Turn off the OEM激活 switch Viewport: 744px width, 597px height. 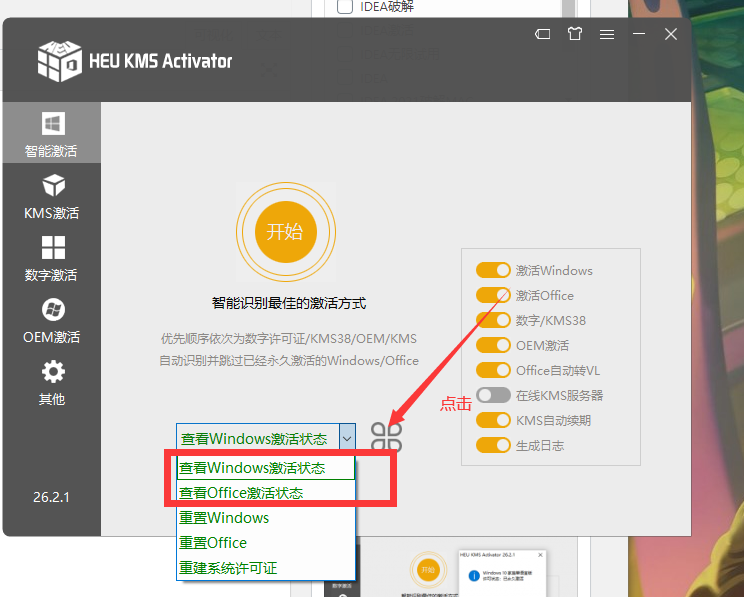point(493,345)
